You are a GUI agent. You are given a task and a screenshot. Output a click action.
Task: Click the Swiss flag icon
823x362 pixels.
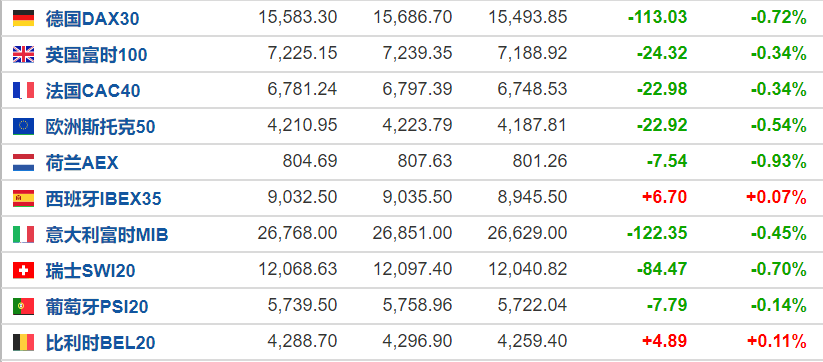[24, 271]
